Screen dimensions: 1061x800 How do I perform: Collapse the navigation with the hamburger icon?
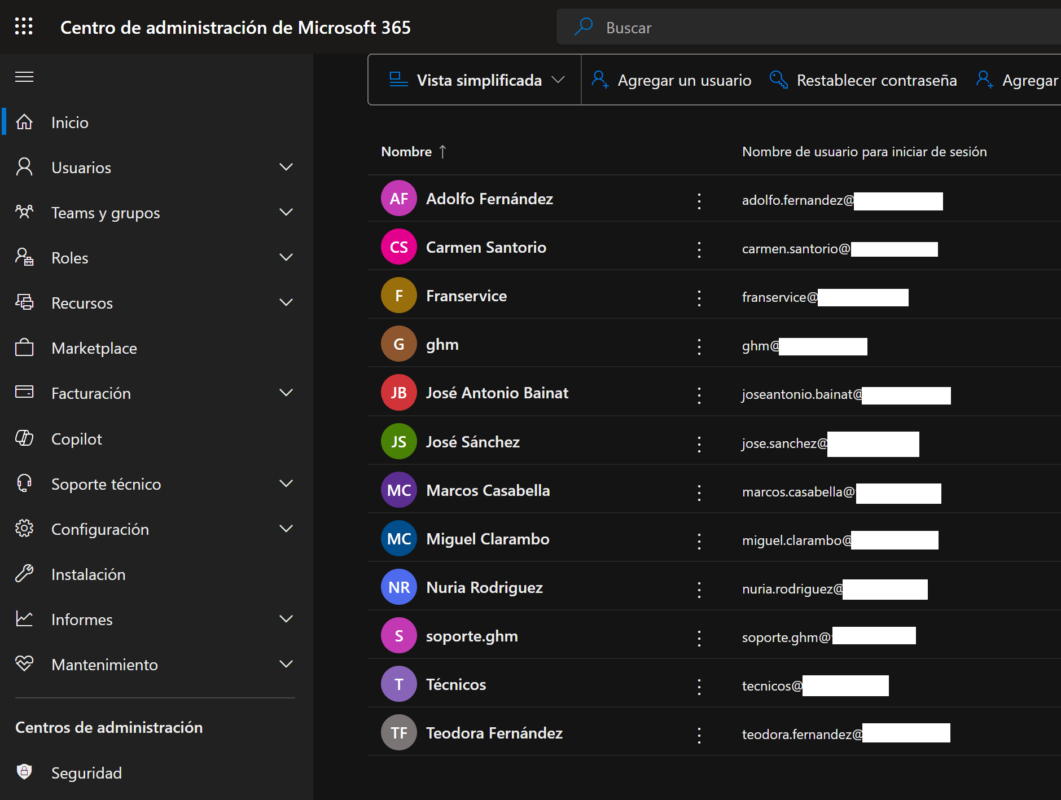pyautogui.click(x=24, y=76)
